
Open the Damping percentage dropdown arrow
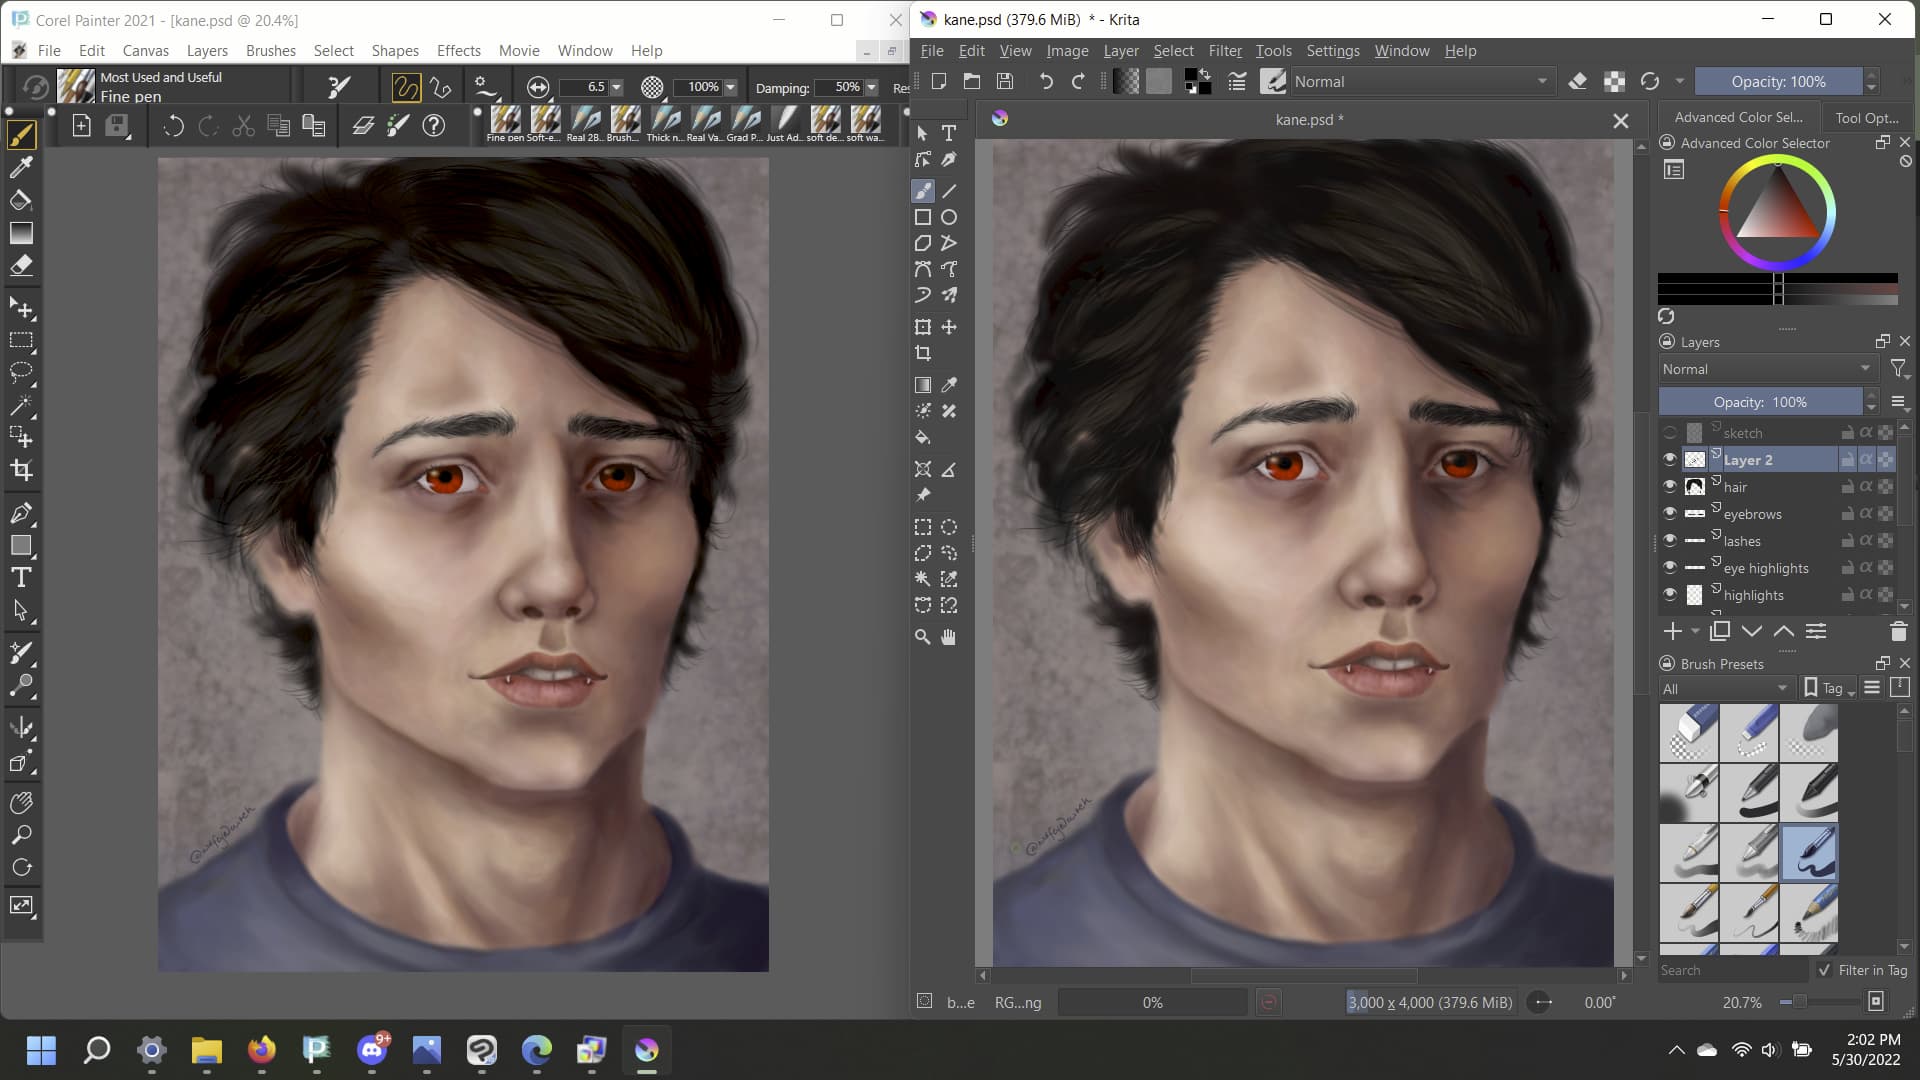pos(871,88)
